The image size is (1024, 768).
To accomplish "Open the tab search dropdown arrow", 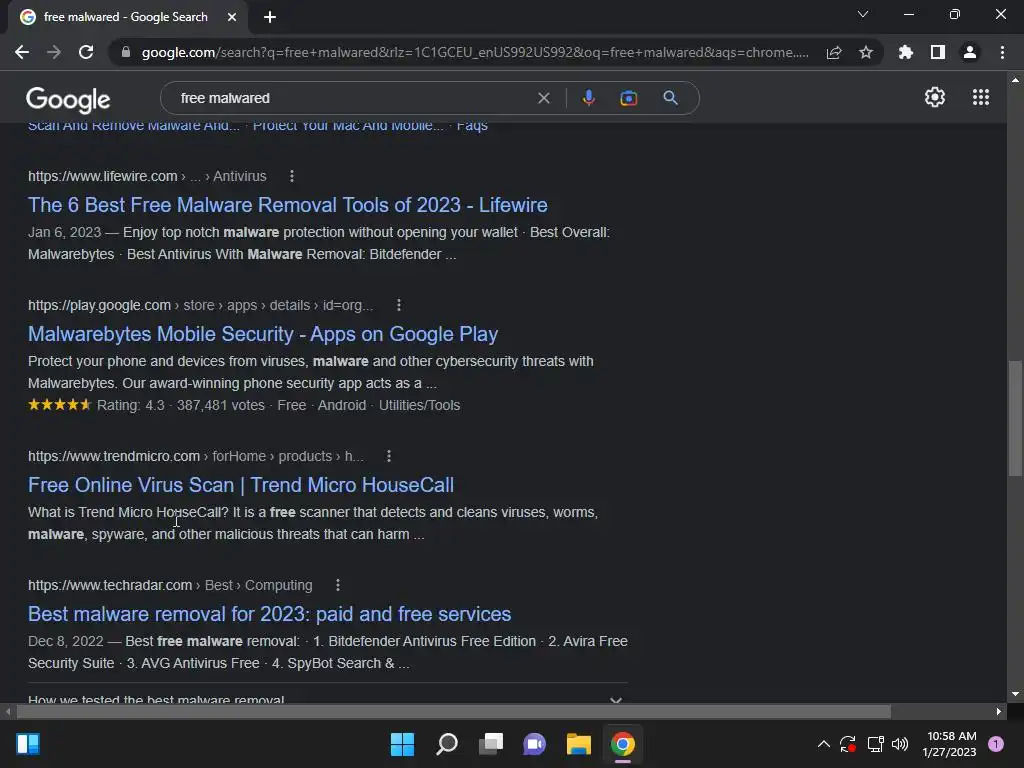I will (x=863, y=14).
